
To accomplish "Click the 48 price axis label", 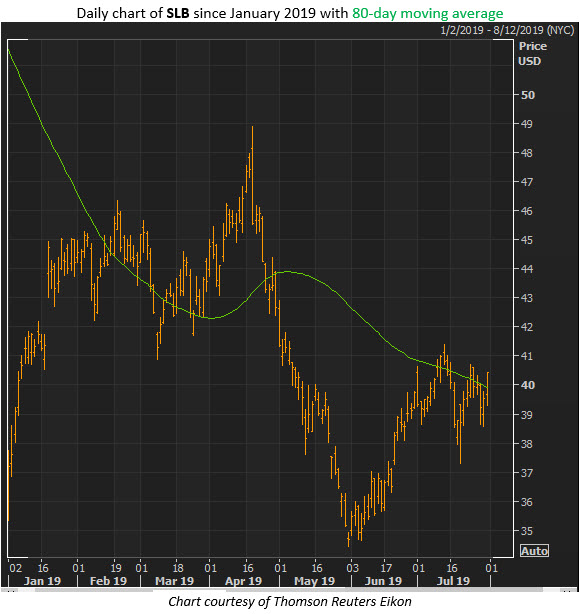I will coord(527,153).
